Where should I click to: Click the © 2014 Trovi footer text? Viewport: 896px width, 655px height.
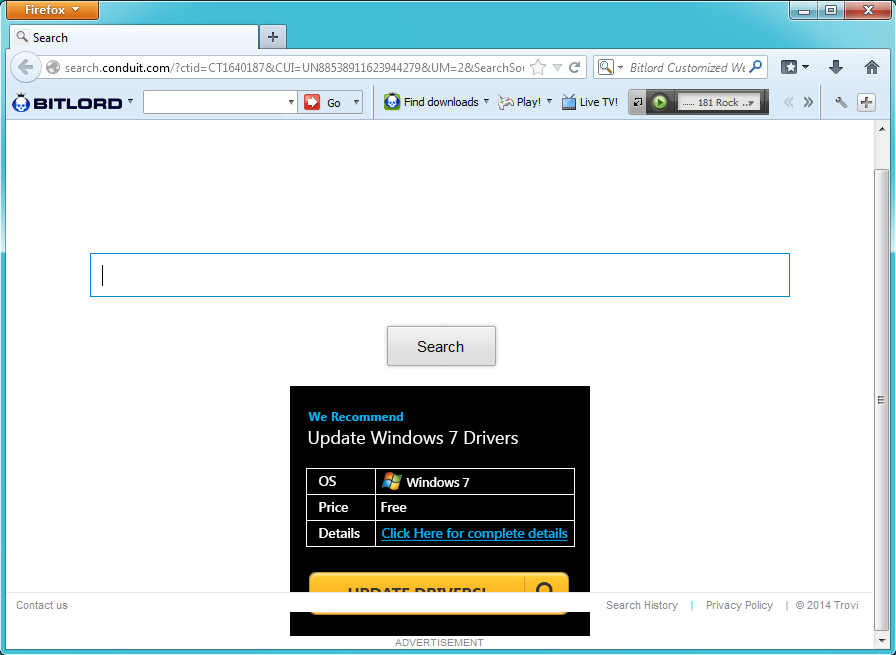(x=827, y=605)
